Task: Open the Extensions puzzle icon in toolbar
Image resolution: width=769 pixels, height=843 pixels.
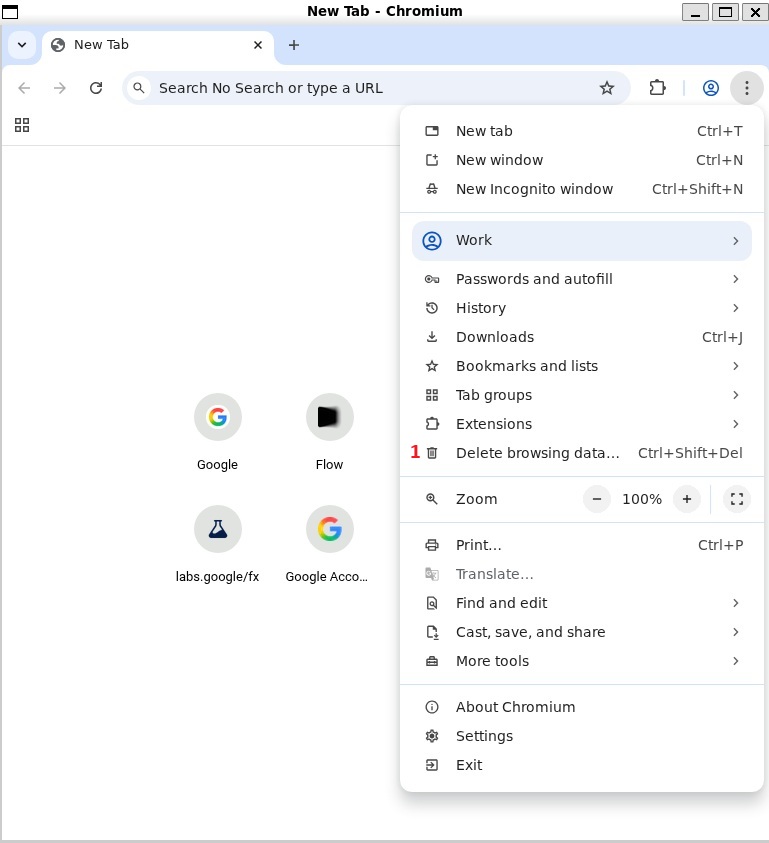Action: pyautogui.click(x=657, y=88)
